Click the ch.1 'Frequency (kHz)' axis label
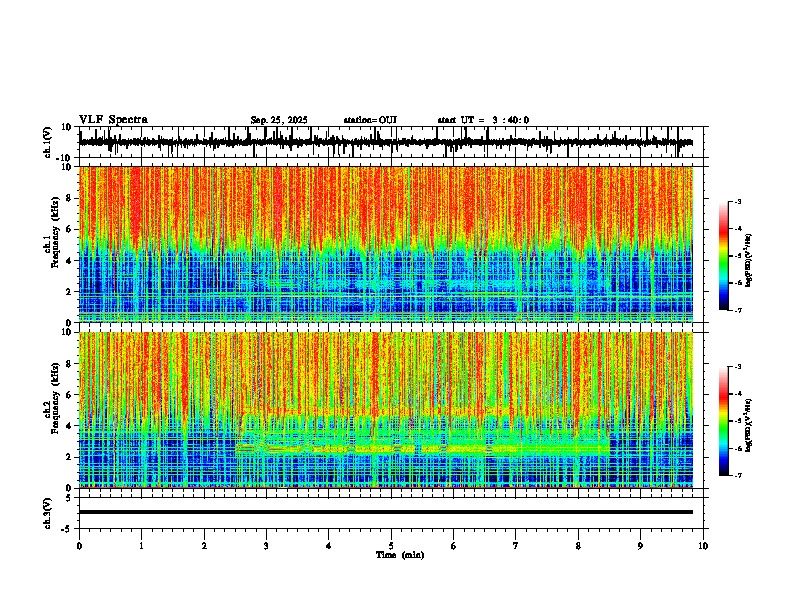 coord(55,232)
